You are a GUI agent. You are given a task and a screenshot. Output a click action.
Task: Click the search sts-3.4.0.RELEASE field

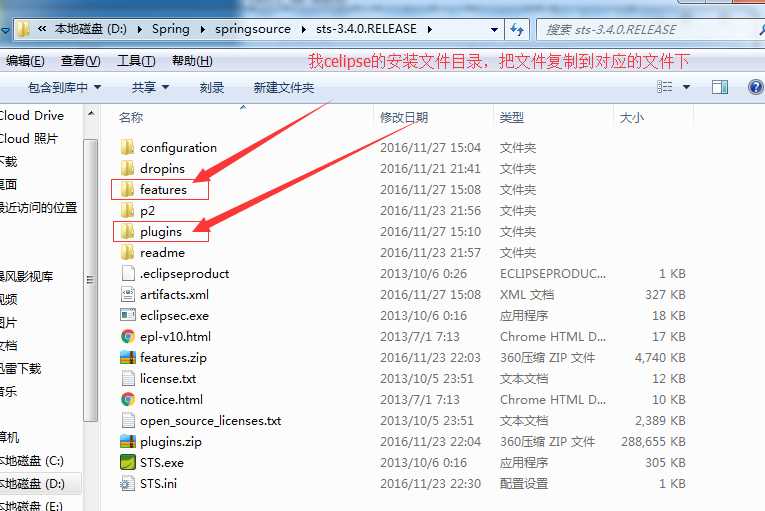(649, 29)
